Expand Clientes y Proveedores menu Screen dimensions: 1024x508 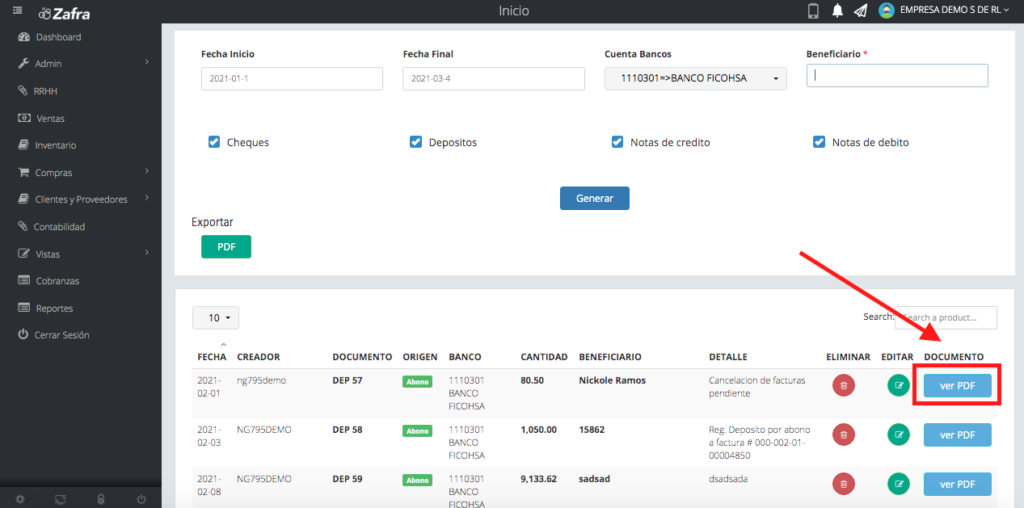click(x=80, y=199)
